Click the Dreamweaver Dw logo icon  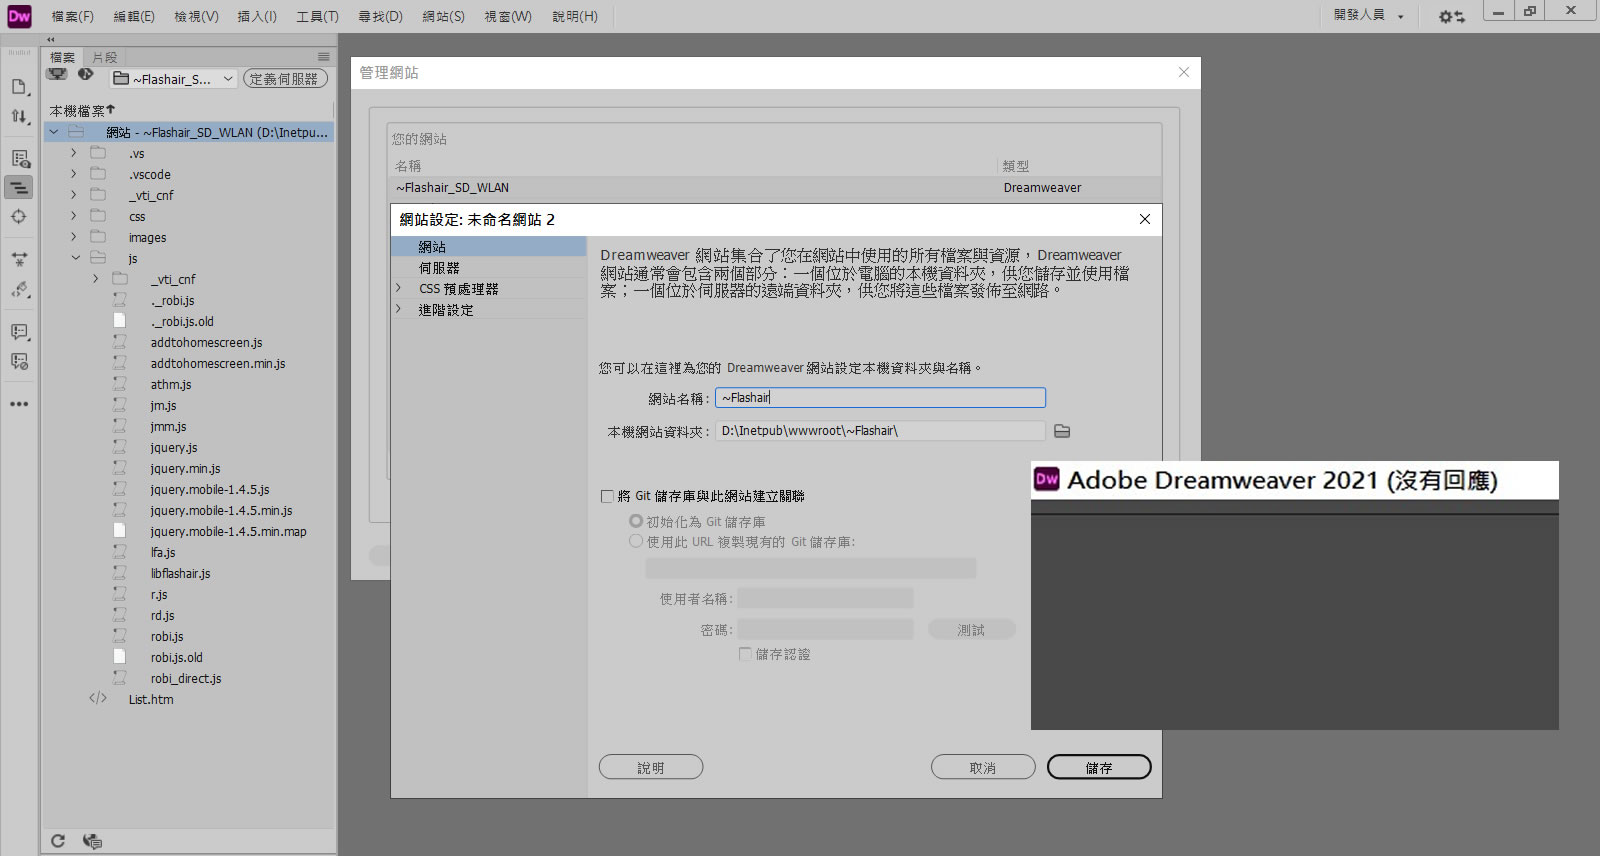coord(19,16)
